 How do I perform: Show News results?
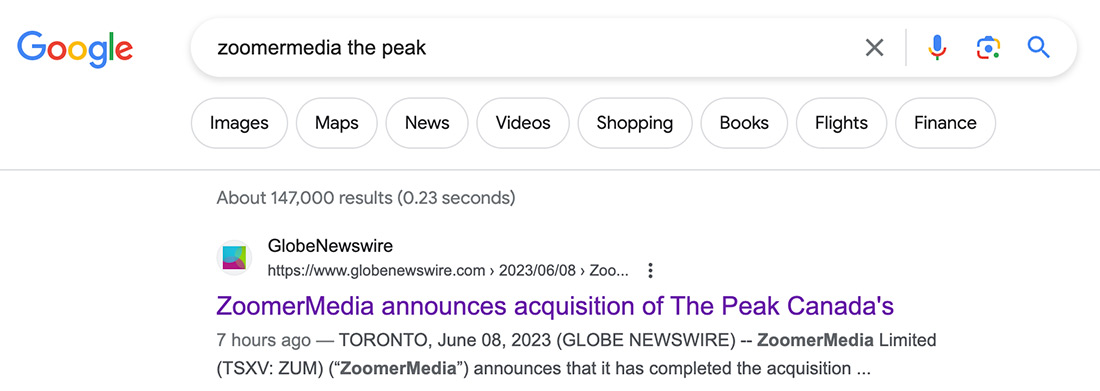pyautogui.click(x=427, y=123)
